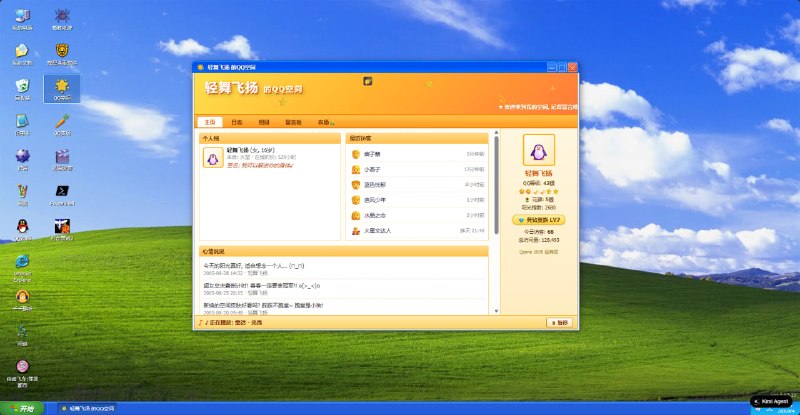Click the Kimi Agent tray badge

click(x=771, y=402)
